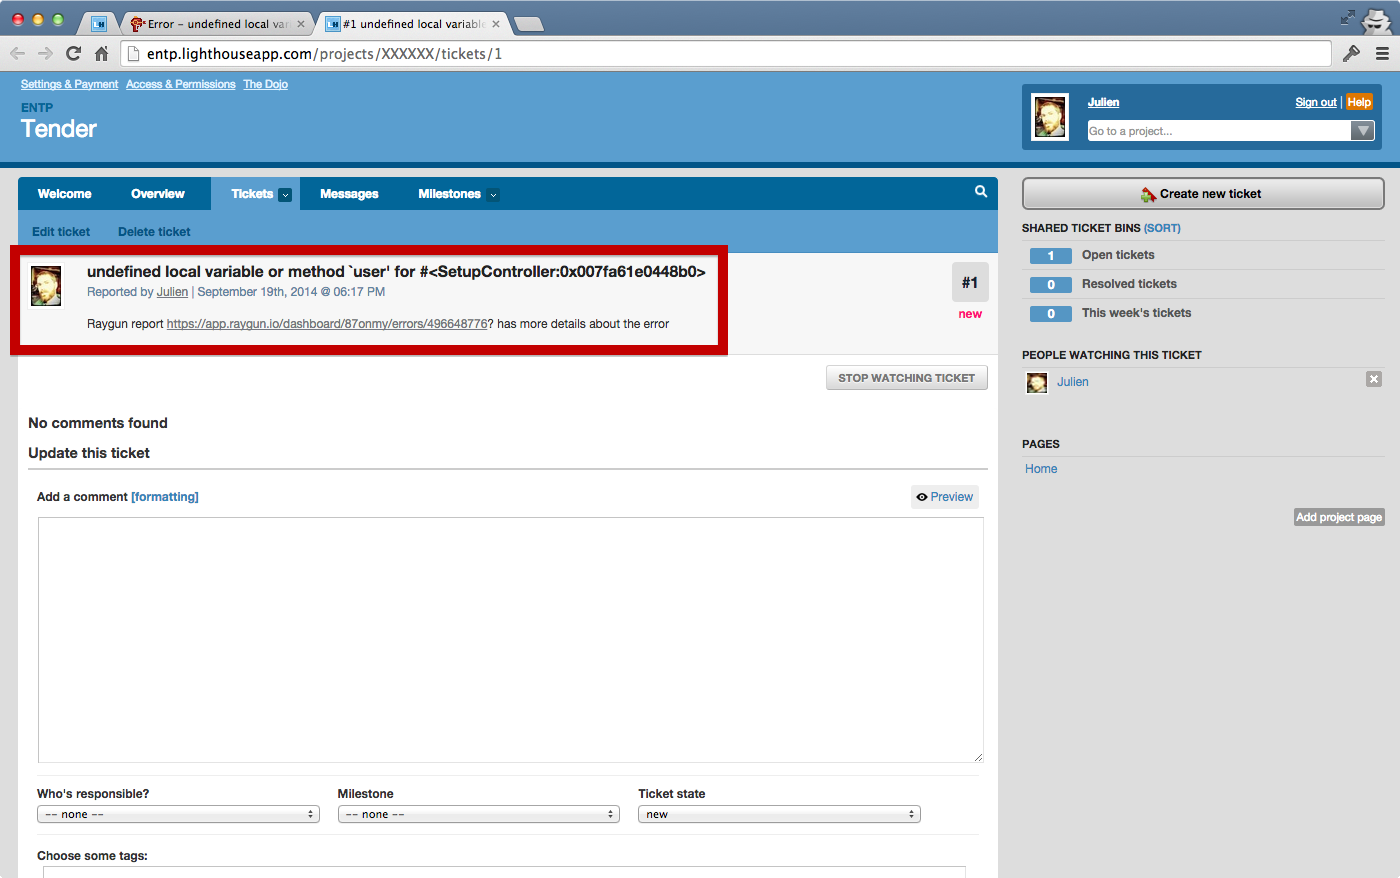Open the Tickets tab

click(x=252, y=194)
